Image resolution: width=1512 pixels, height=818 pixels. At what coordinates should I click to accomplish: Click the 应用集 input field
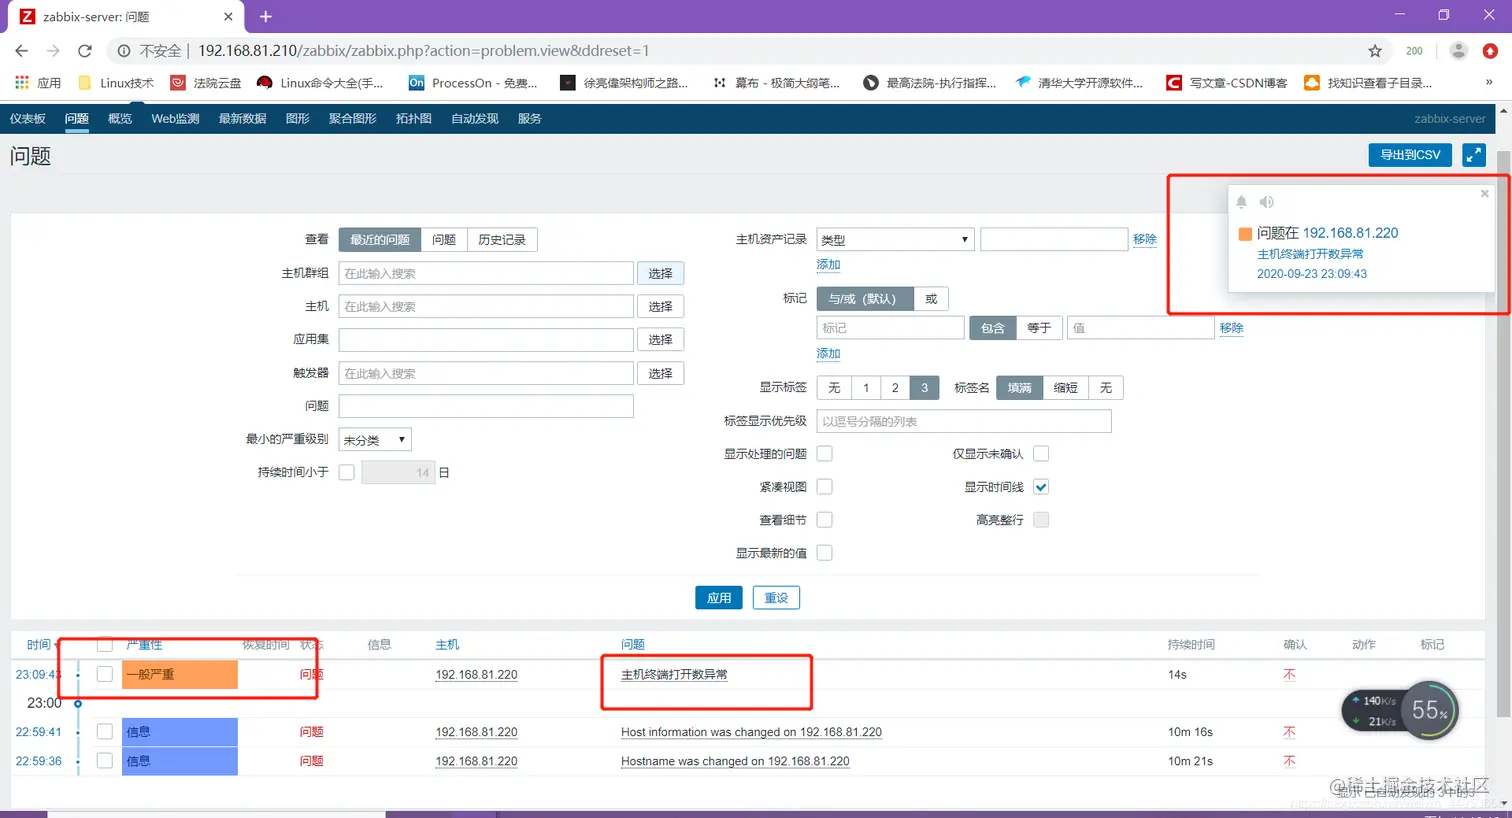click(486, 340)
